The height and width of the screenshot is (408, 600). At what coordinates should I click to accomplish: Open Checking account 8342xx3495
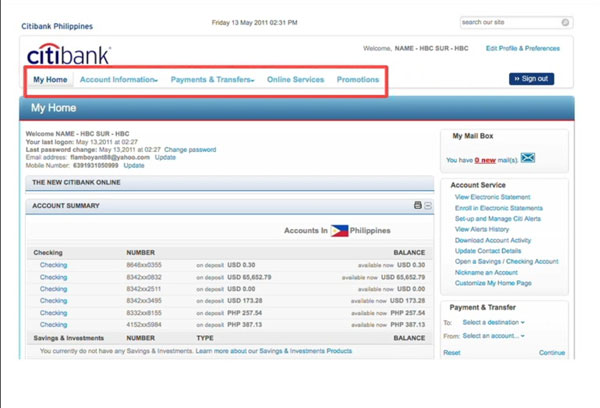pyautogui.click(x=53, y=301)
